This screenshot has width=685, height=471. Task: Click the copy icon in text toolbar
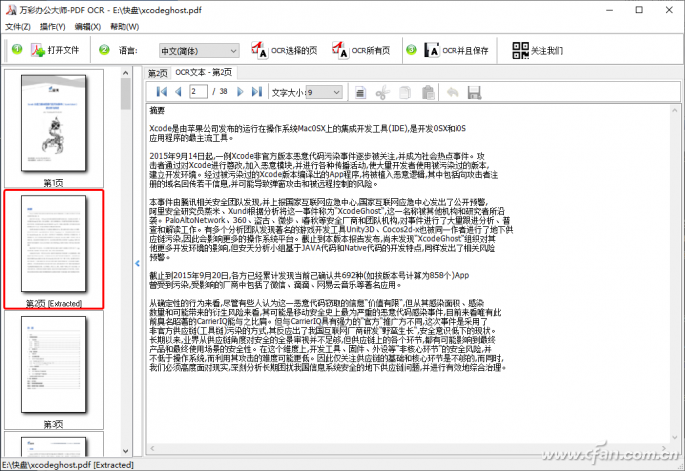[x=405, y=92]
